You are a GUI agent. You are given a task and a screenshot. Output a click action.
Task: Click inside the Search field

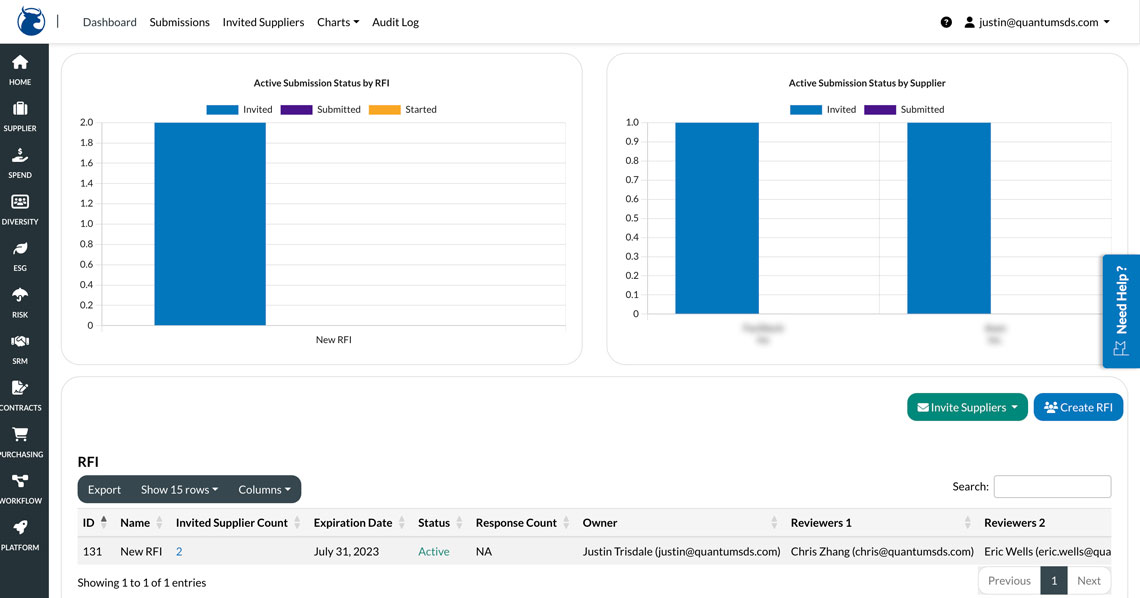(x=1052, y=486)
